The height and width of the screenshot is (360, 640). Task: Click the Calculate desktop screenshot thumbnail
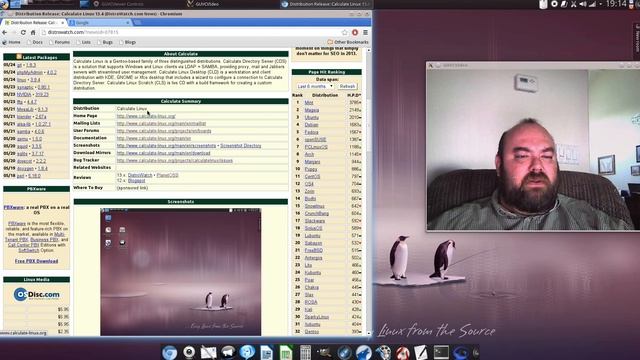coord(181,272)
